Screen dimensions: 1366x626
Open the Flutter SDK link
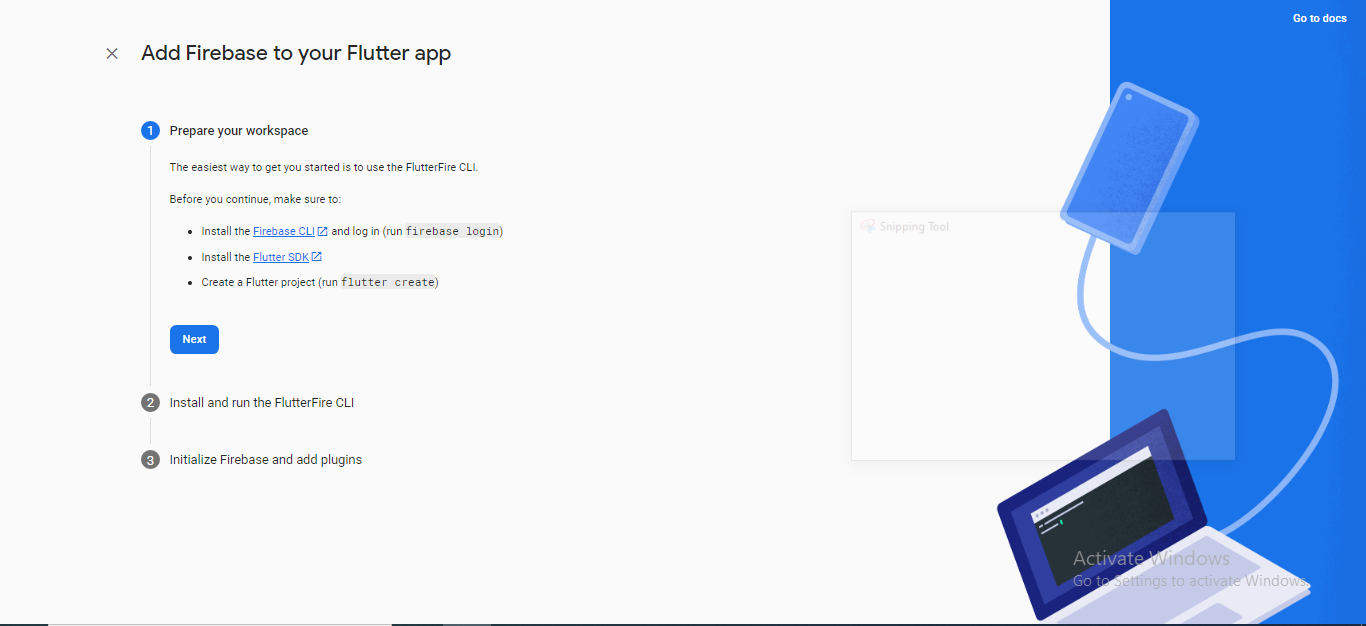281,257
